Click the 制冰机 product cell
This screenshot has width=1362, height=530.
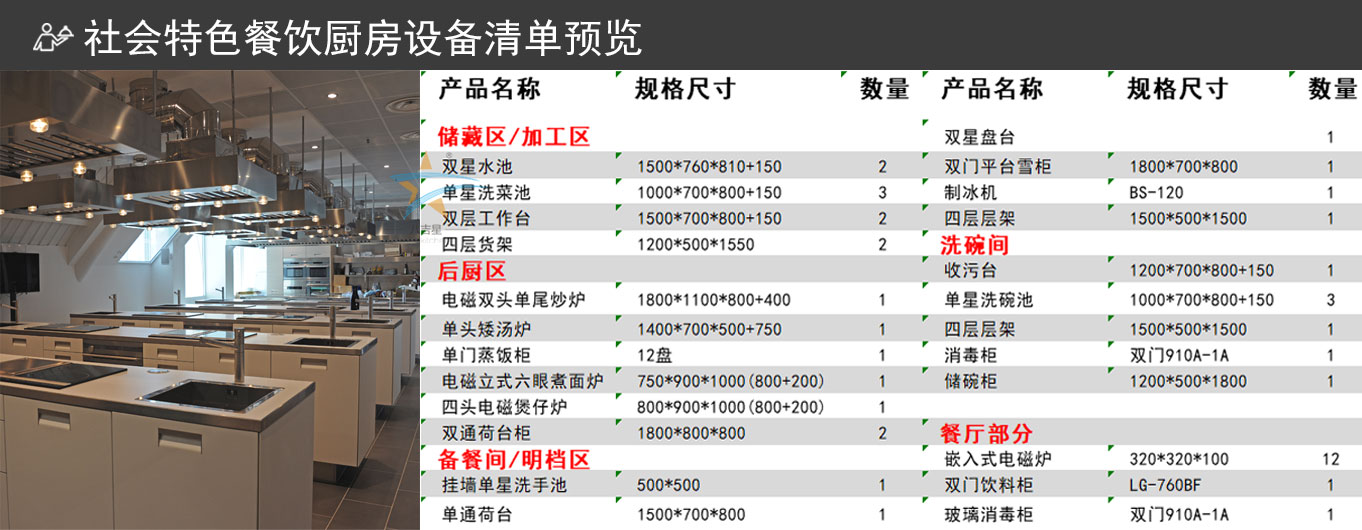coord(970,192)
